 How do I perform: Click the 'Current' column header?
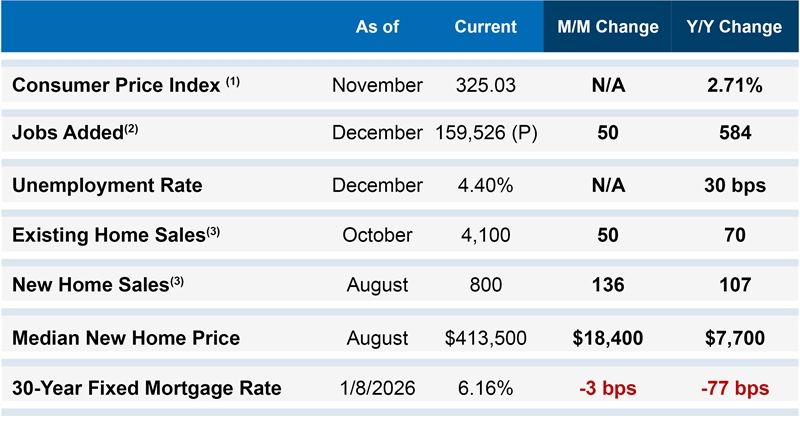point(485,27)
